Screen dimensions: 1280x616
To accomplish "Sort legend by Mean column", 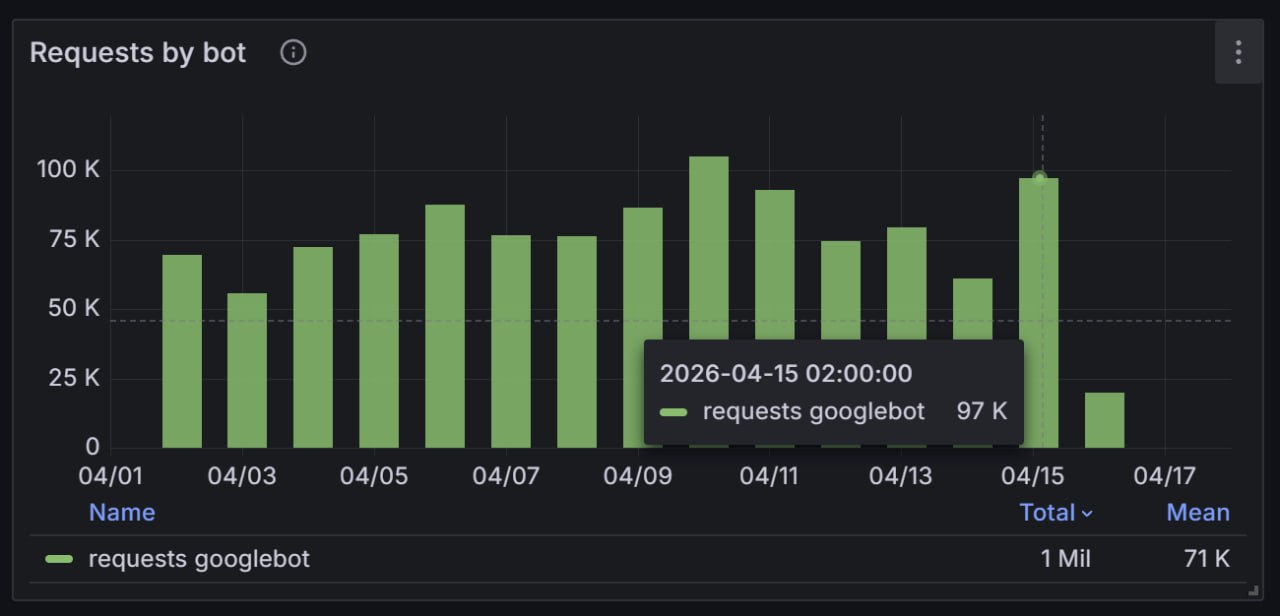I will 1197,513.
